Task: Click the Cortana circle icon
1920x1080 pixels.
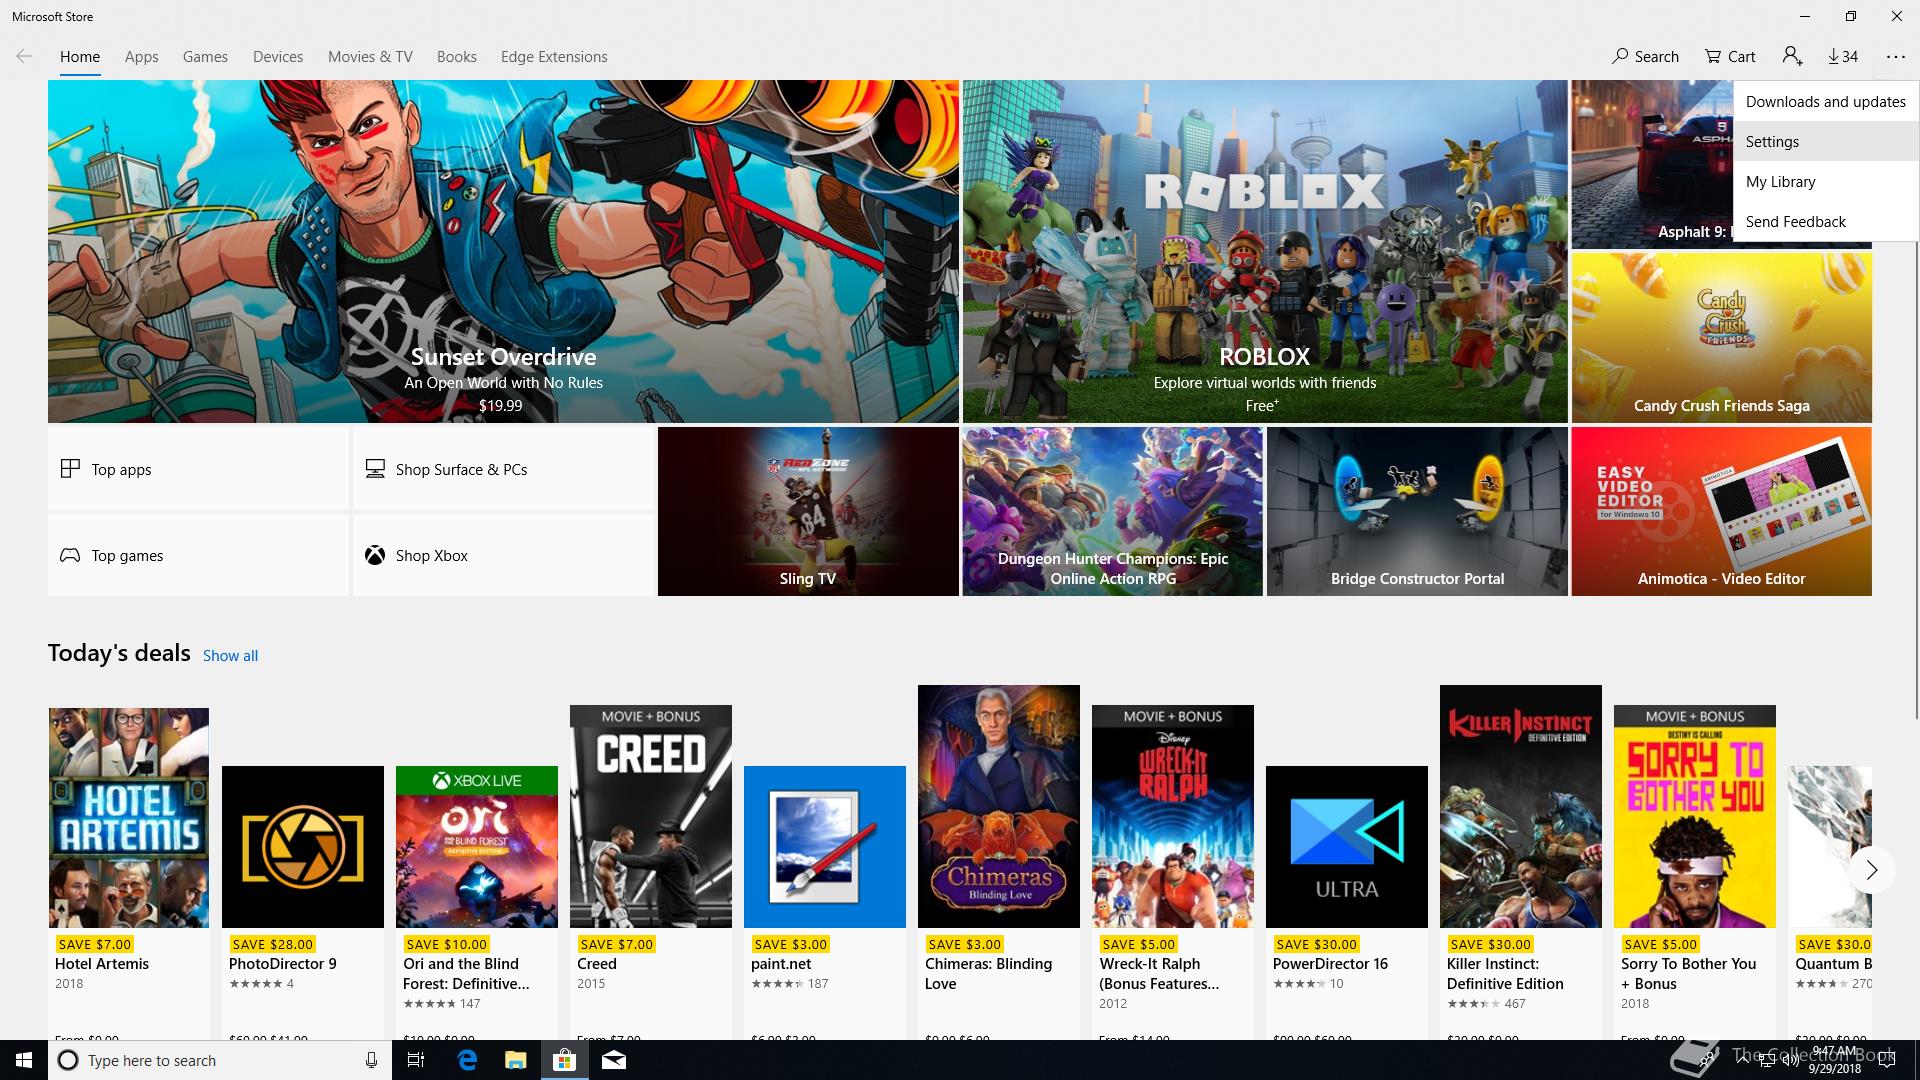Action: point(68,1060)
